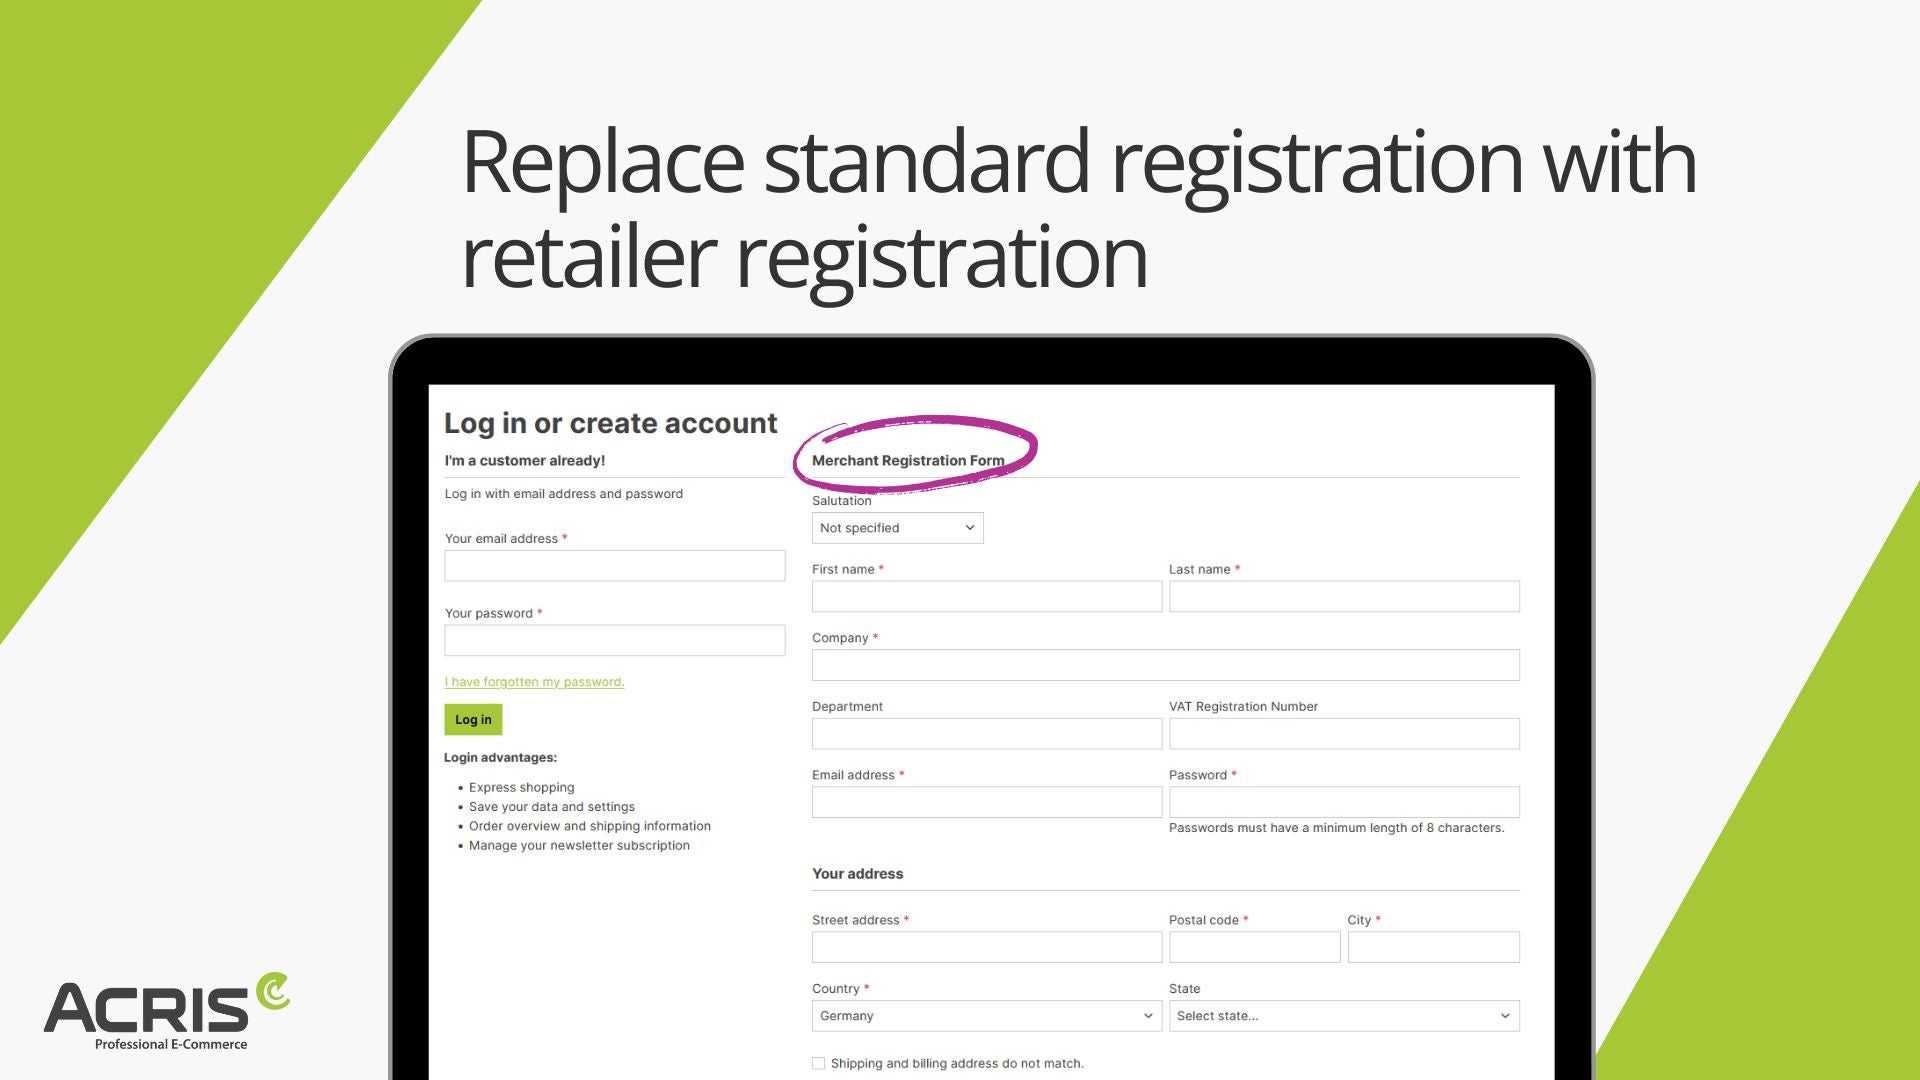Screen dimensions: 1920x1080
Task: Click the registration Email address field
Action: click(986, 802)
